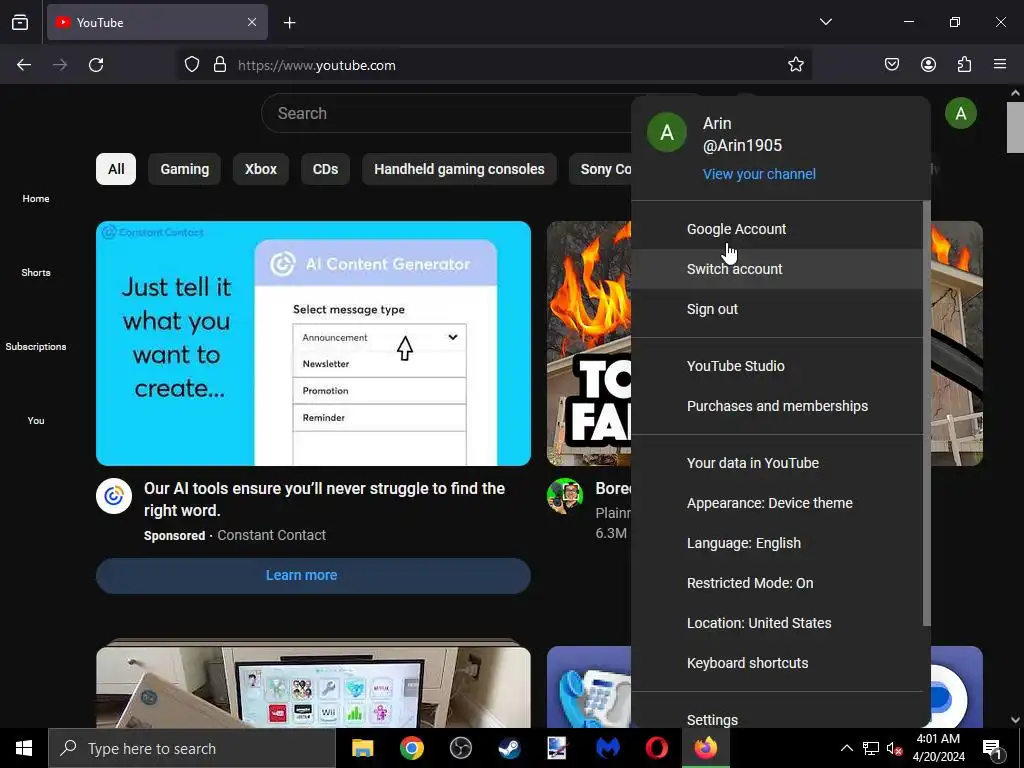Open OBS Studio from taskbar
Image resolution: width=1024 pixels, height=768 pixels.
[x=460, y=748]
